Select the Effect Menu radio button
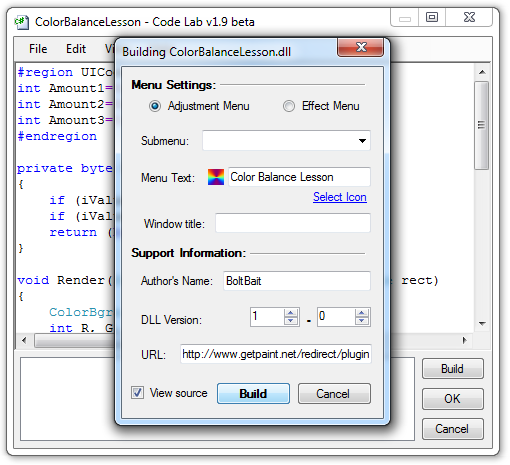 pyautogui.click(x=289, y=106)
